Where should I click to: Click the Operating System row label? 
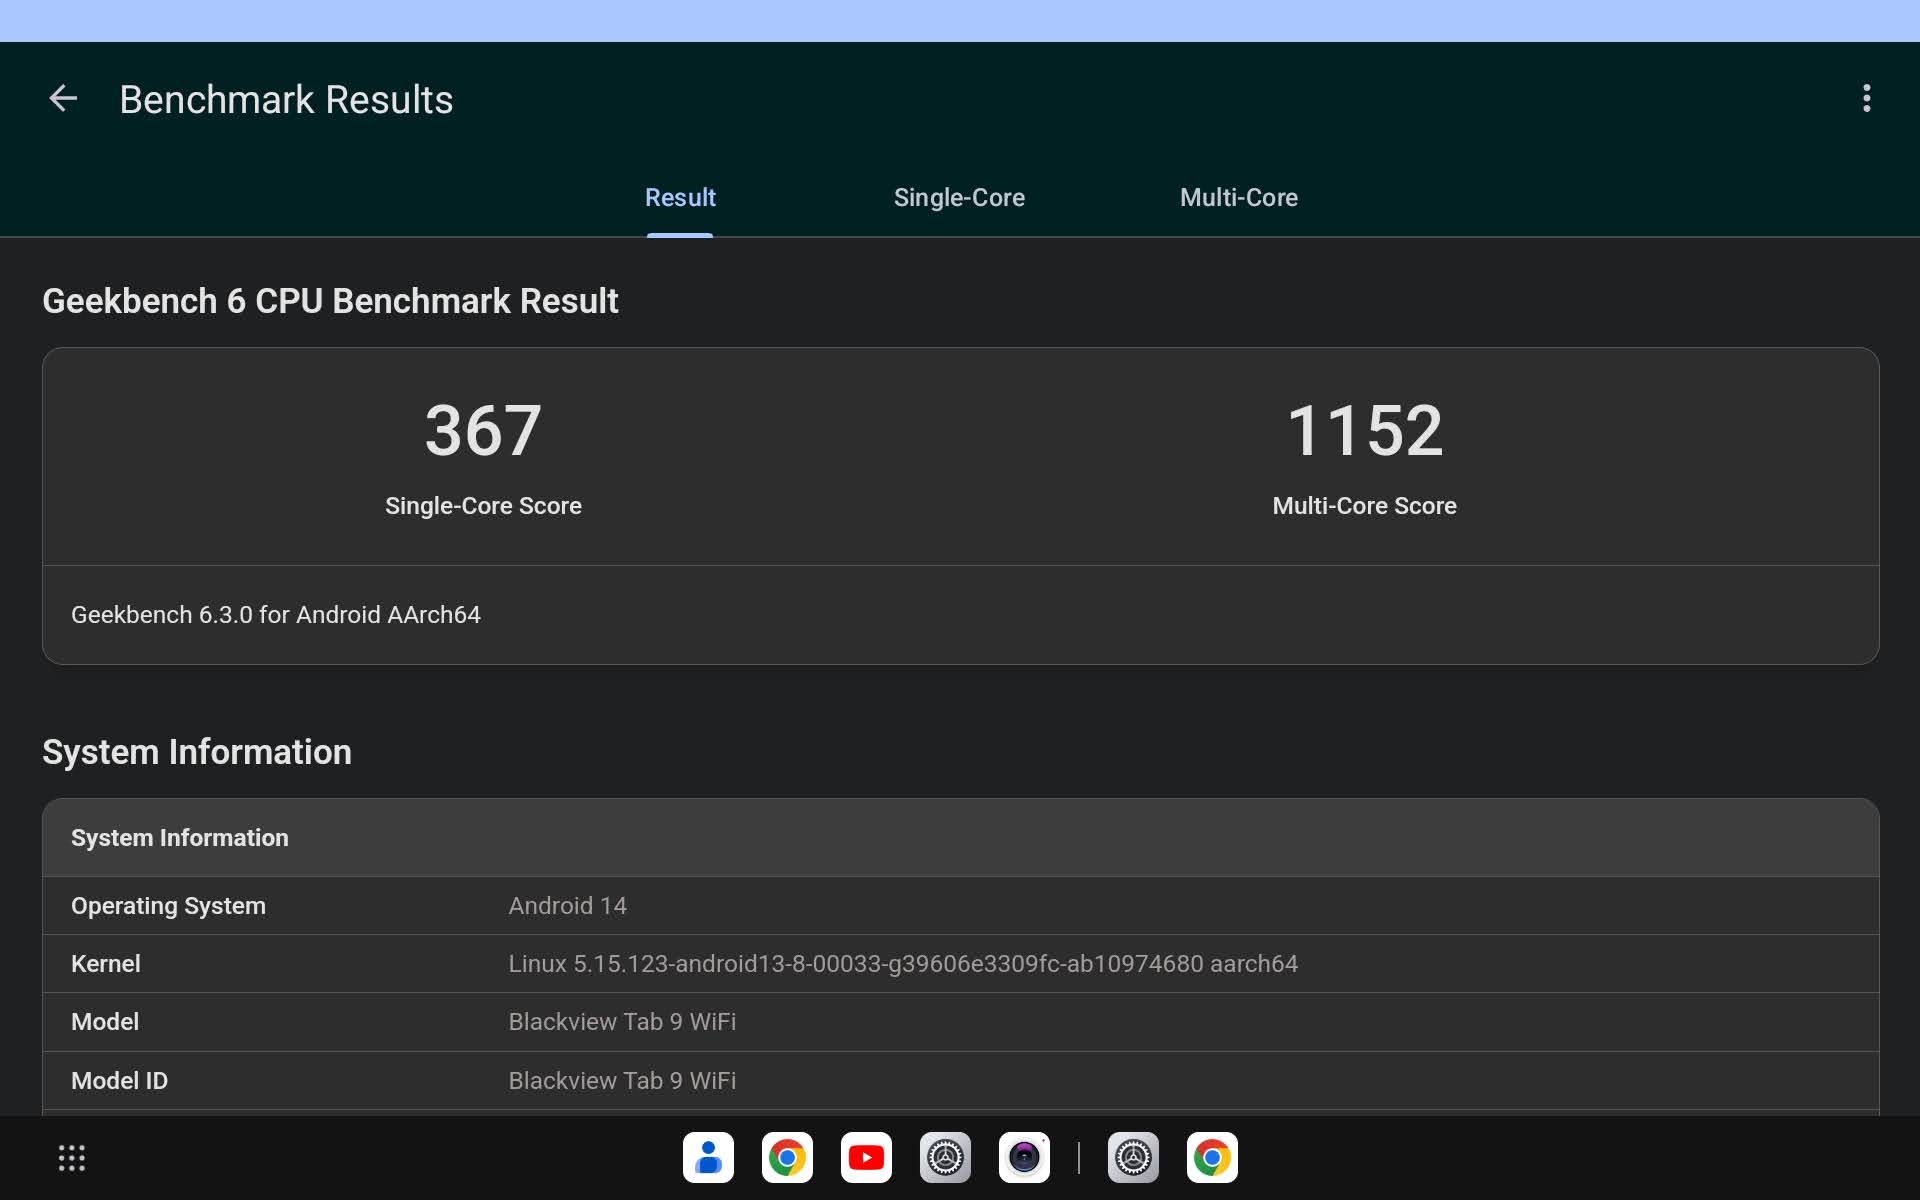click(168, 906)
